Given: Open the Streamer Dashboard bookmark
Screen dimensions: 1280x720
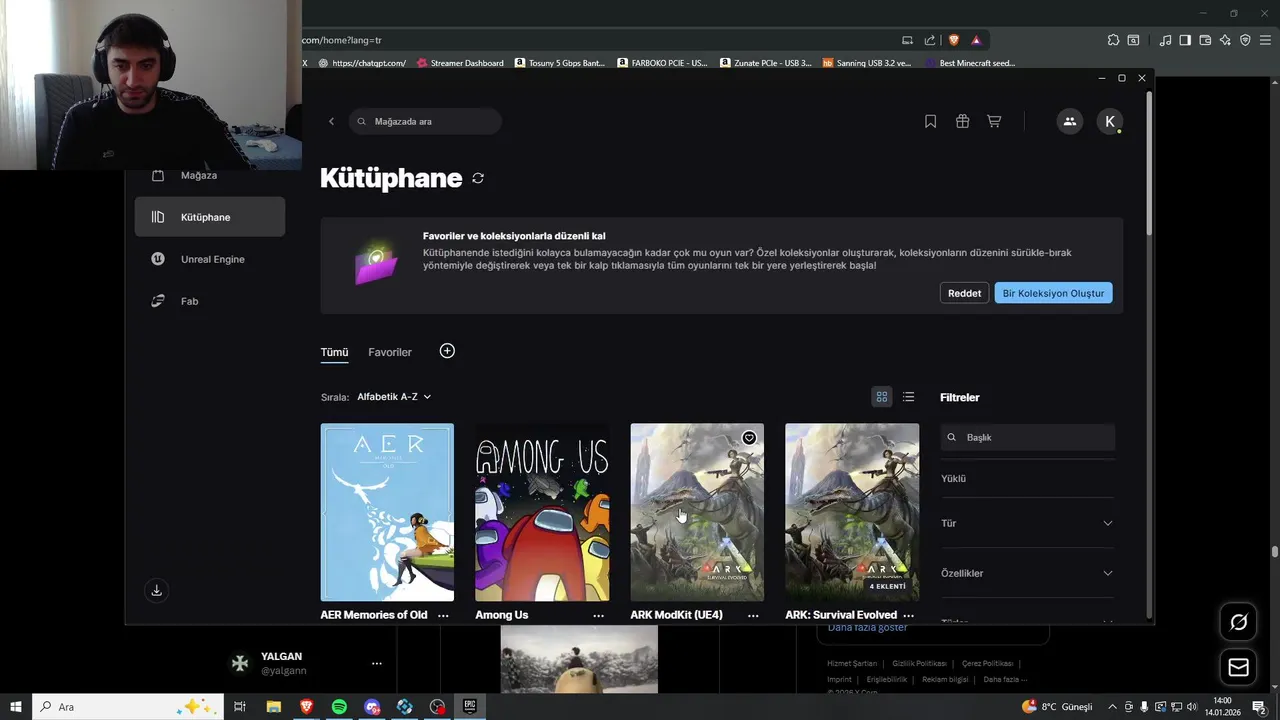Looking at the screenshot, I should 460,63.
